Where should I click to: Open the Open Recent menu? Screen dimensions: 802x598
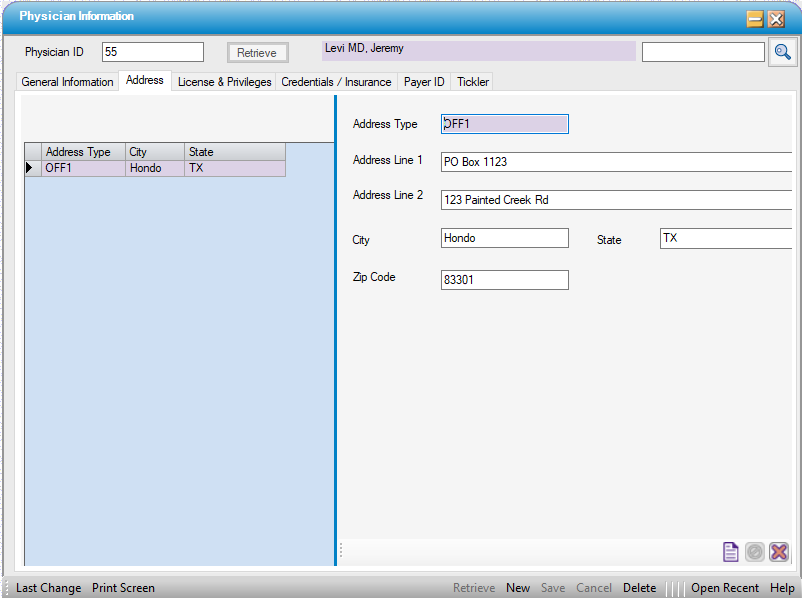(x=725, y=588)
